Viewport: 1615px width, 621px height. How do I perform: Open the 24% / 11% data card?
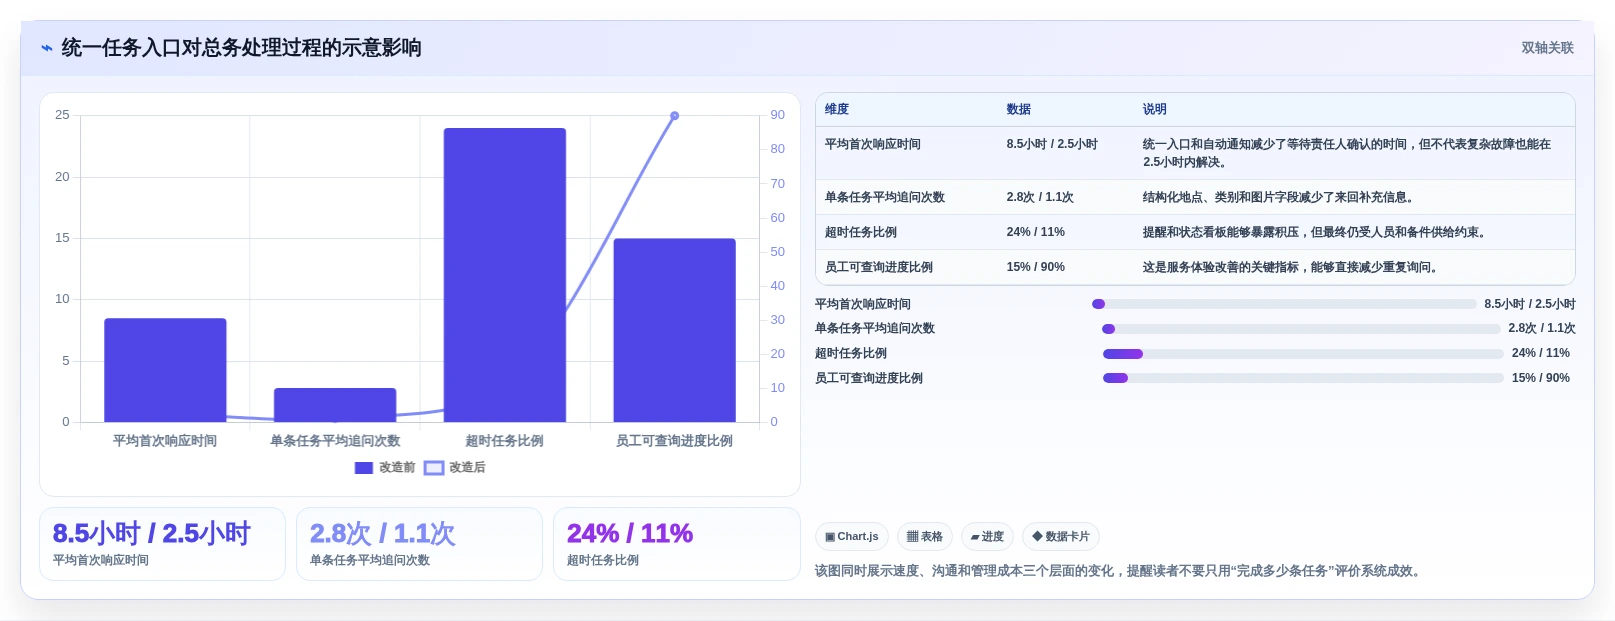pos(676,544)
